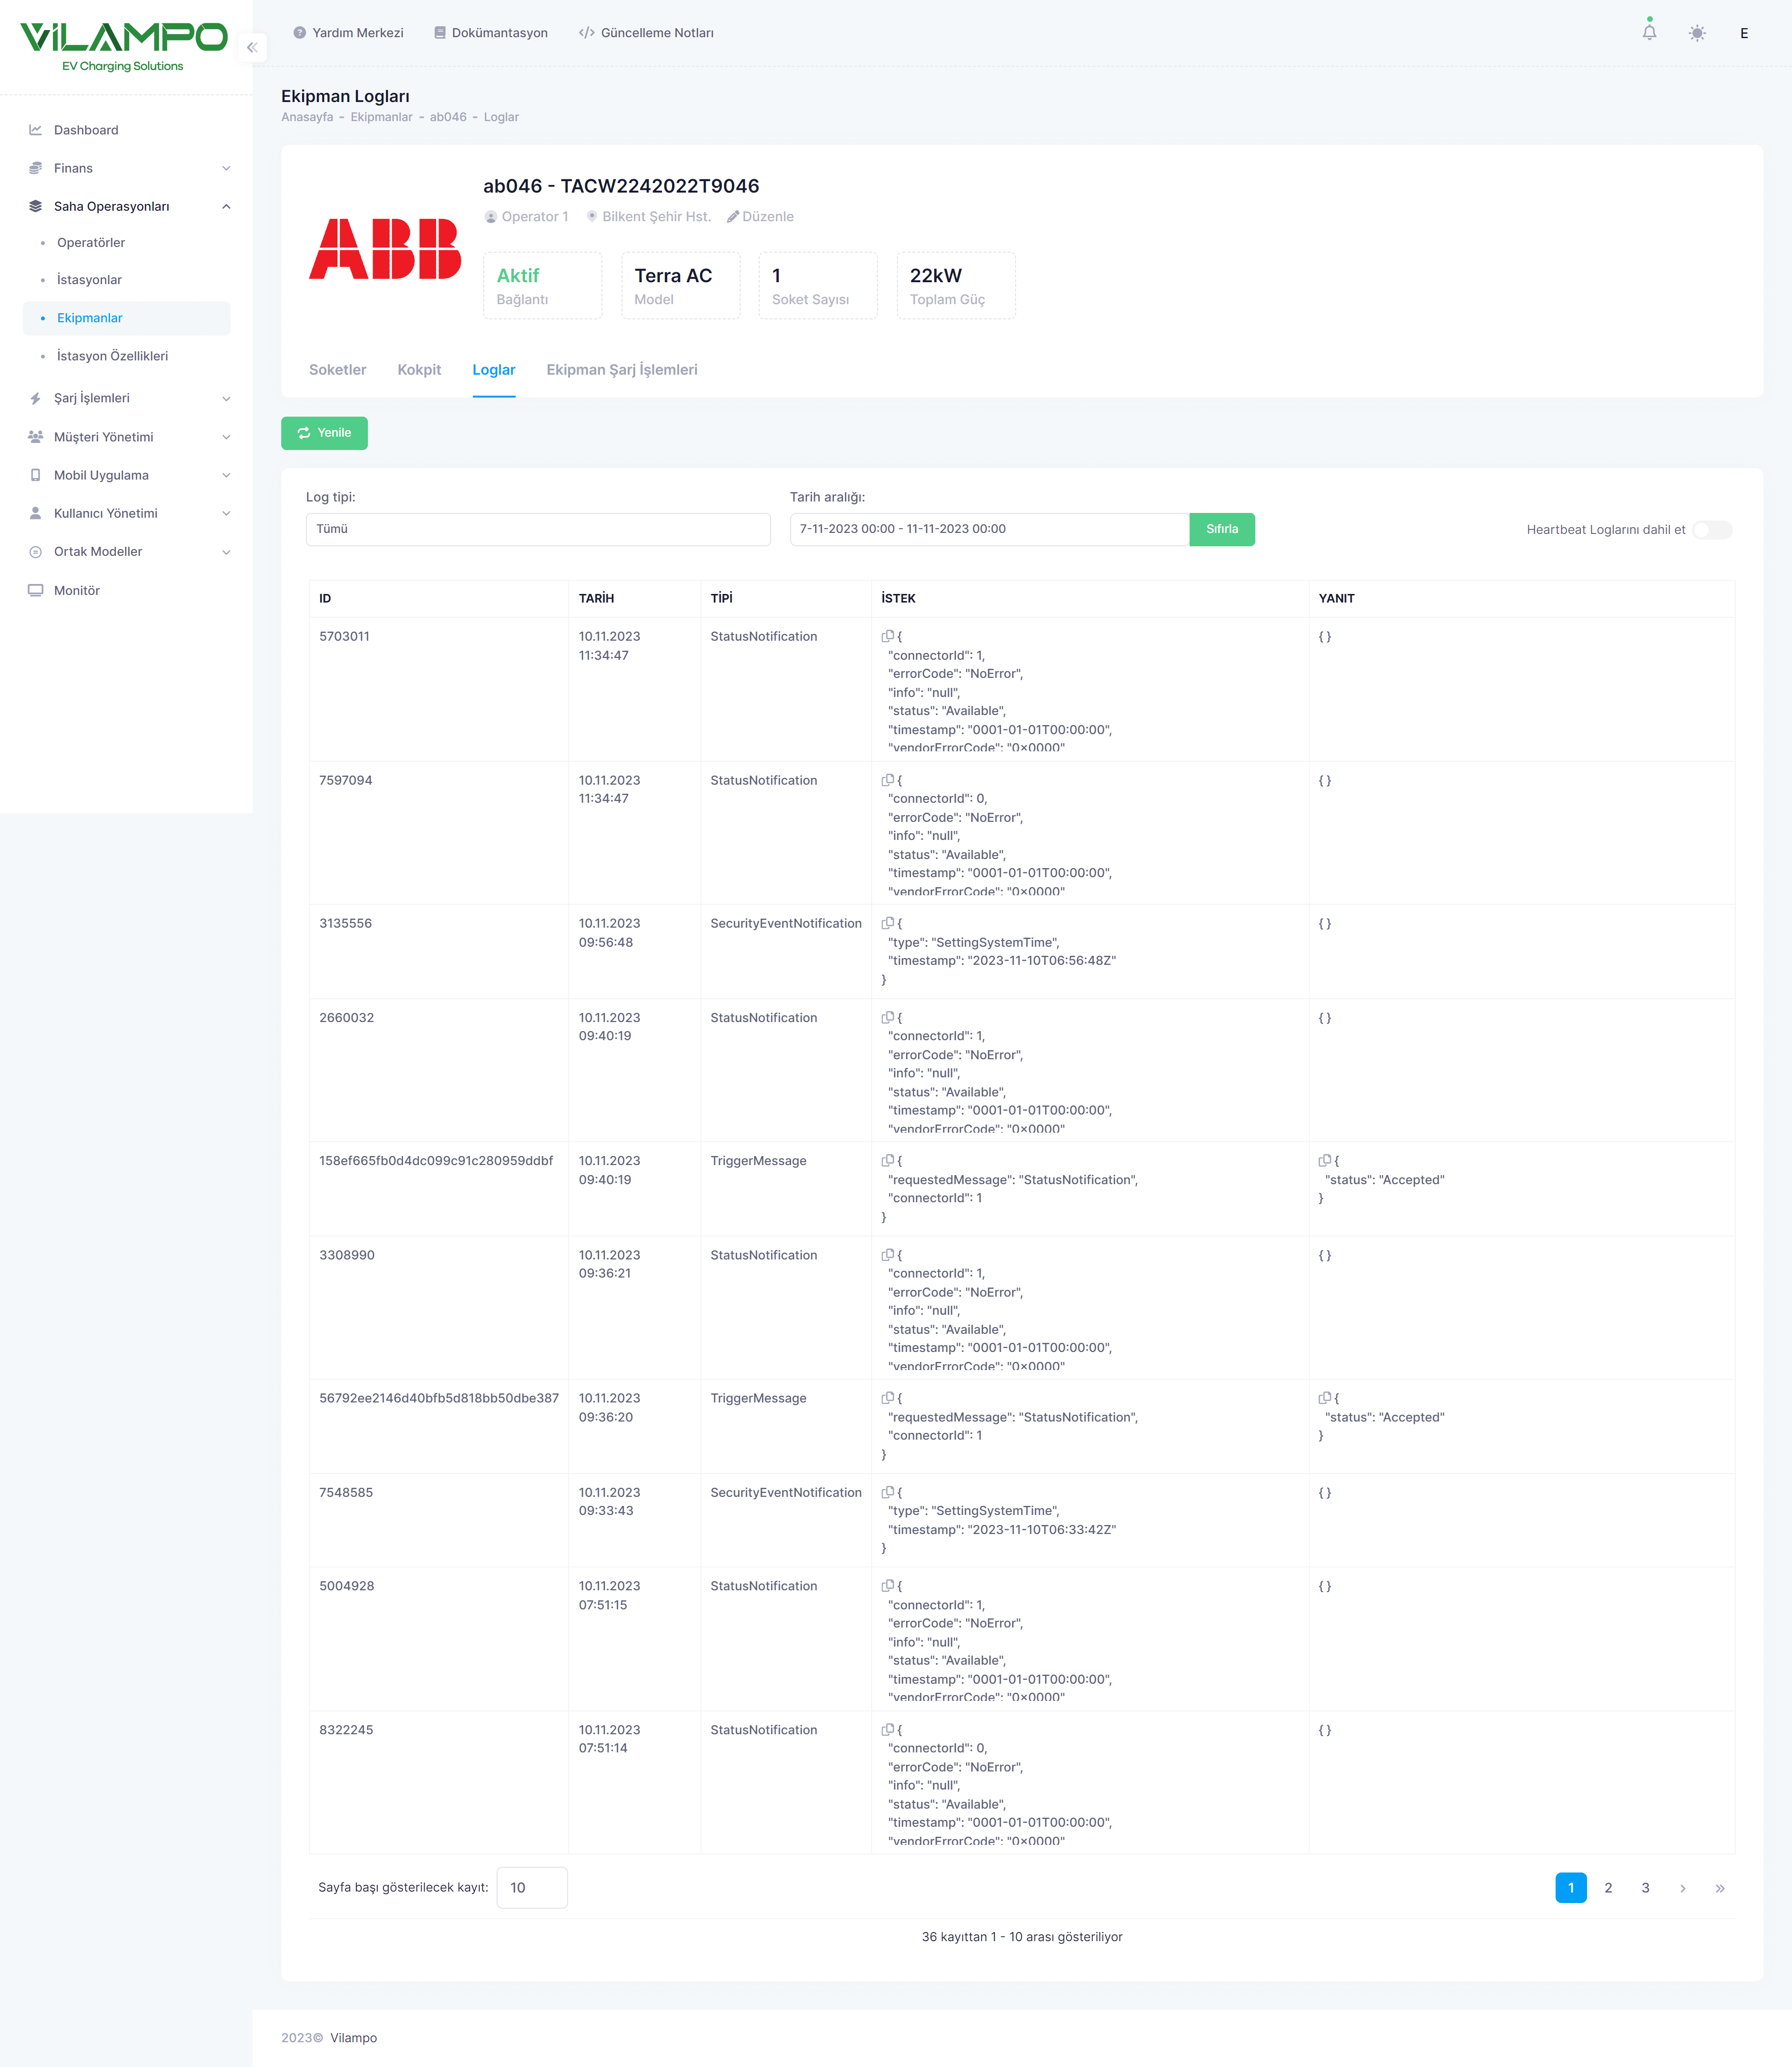Open the Log tipi dropdown
The height and width of the screenshot is (2067, 1792).
click(x=538, y=529)
